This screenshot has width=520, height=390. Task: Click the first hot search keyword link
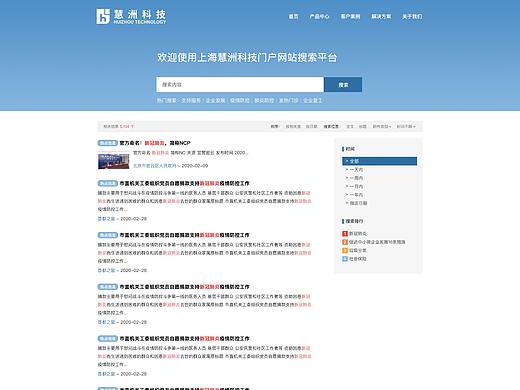click(191, 100)
